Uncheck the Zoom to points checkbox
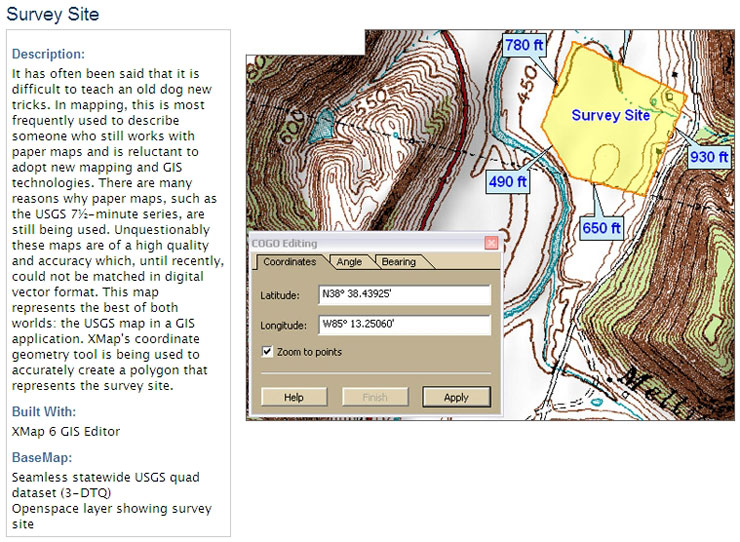The image size is (740, 542). pos(267,352)
